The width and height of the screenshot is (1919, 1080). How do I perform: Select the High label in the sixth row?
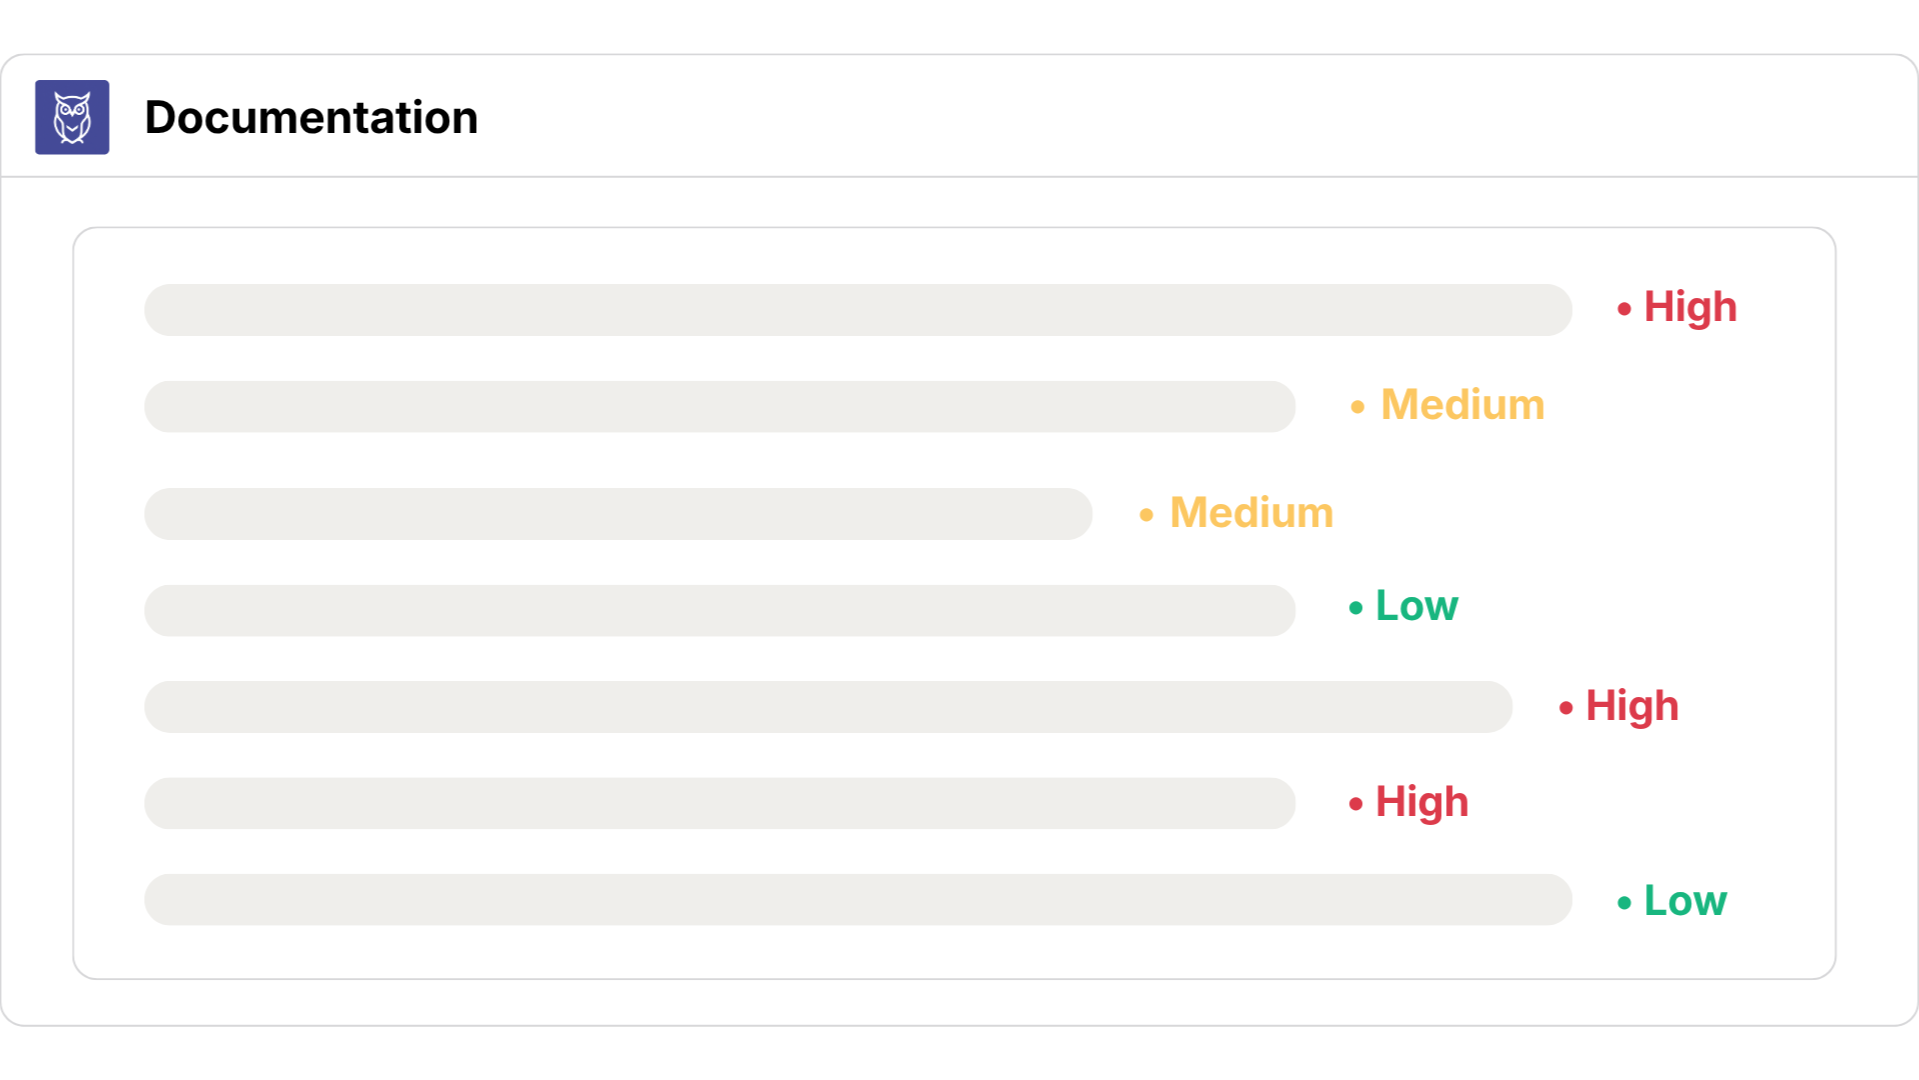click(x=1422, y=802)
